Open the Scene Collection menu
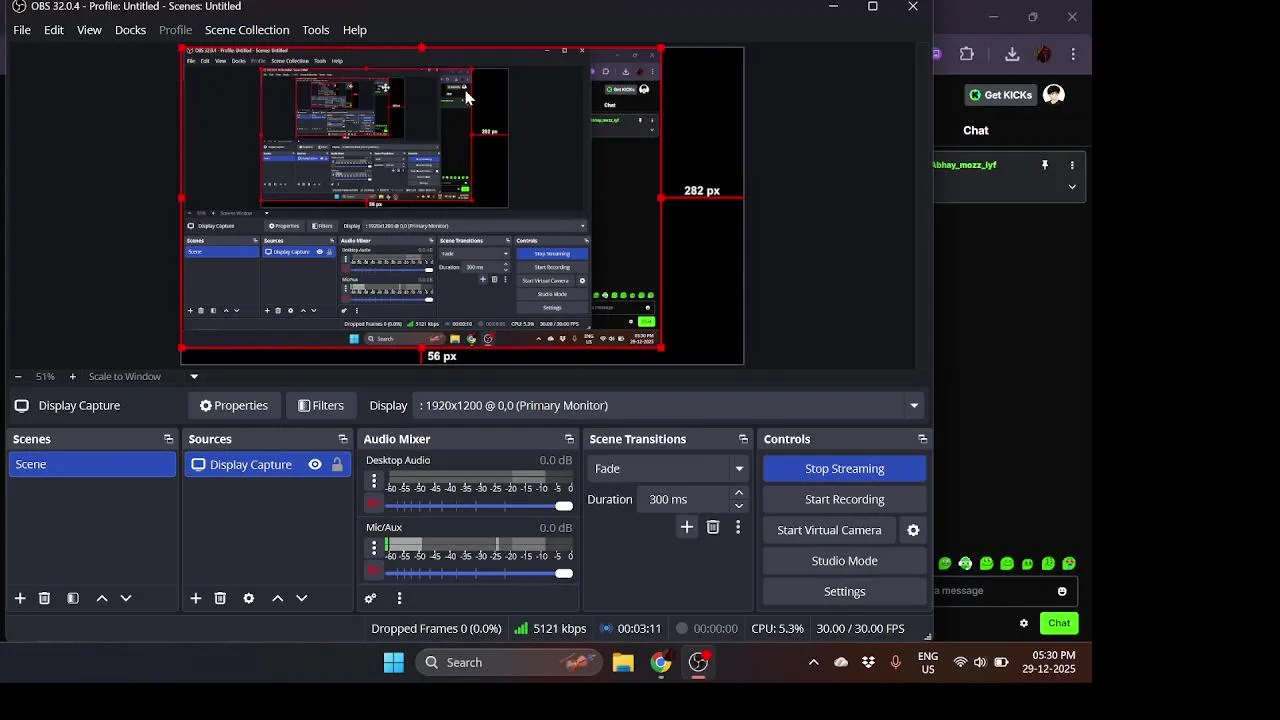 tap(247, 30)
